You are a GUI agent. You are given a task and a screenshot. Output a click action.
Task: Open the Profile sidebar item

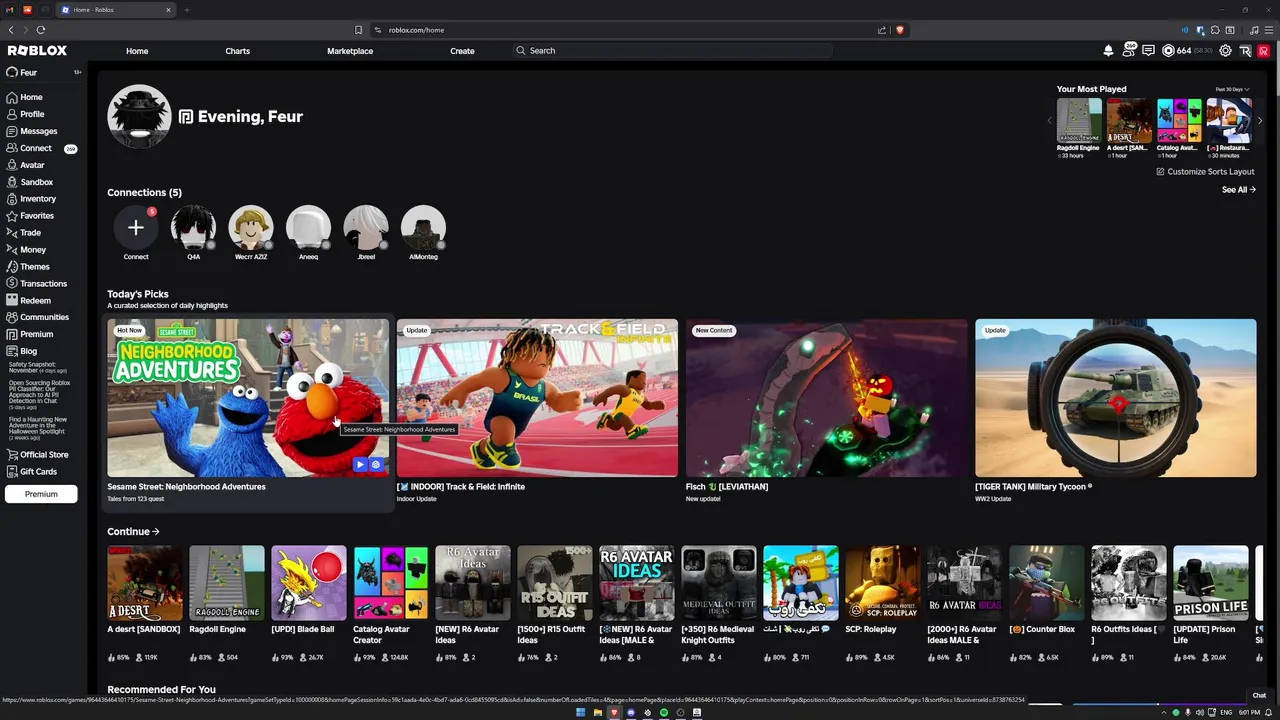[25, 114]
